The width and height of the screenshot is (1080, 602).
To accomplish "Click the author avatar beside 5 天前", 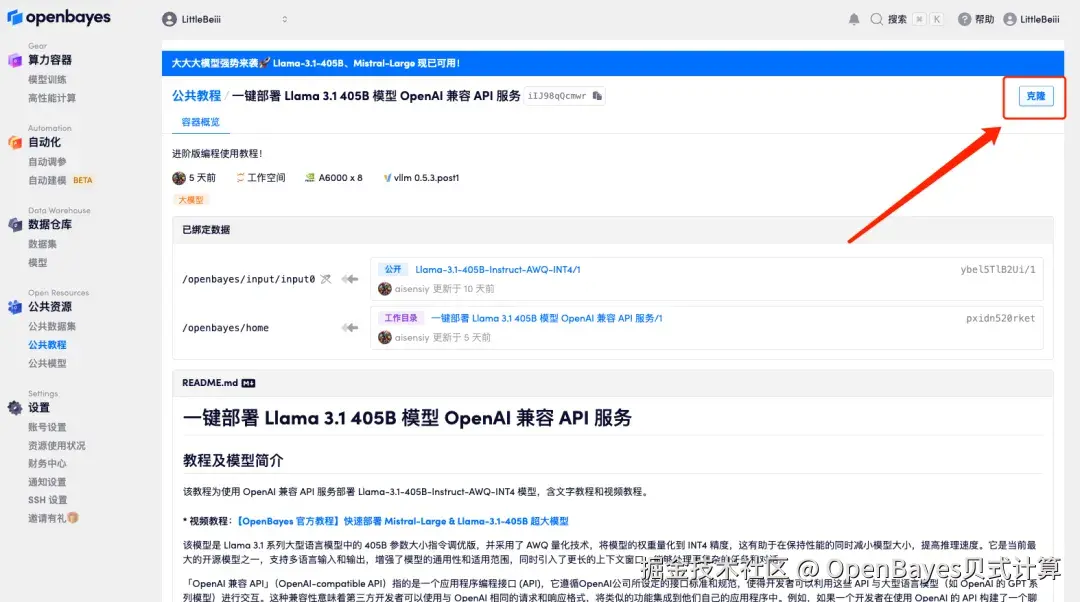I will (179, 178).
